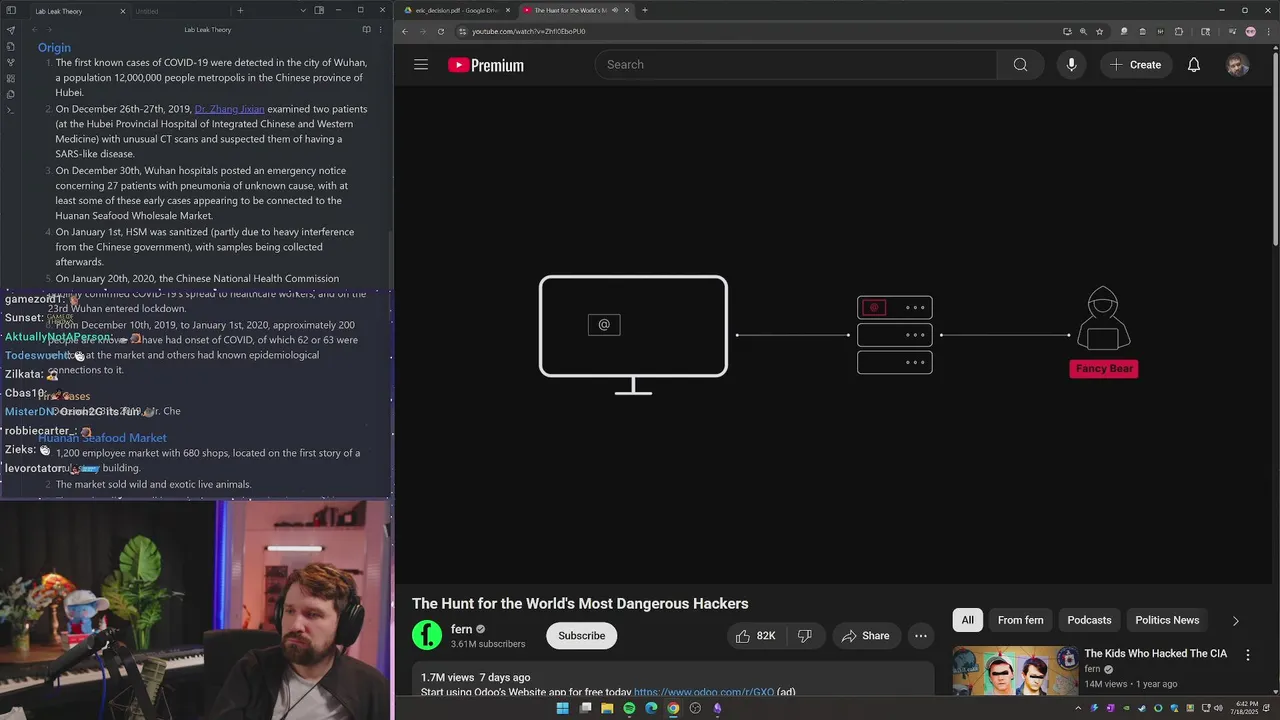Dislike the video
The image size is (1280, 720).
[804, 636]
